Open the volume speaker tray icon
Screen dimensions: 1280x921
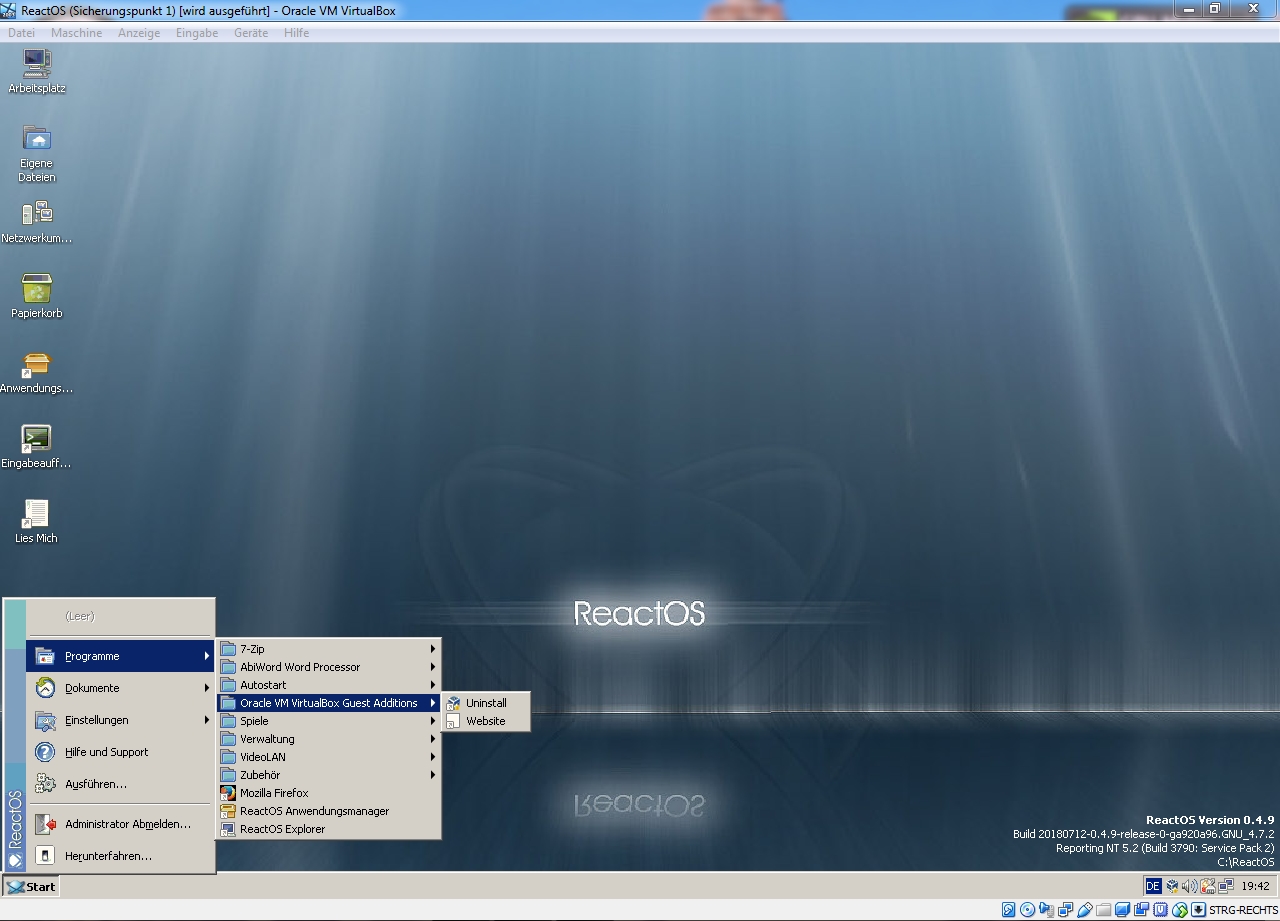[x=1190, y=886]
